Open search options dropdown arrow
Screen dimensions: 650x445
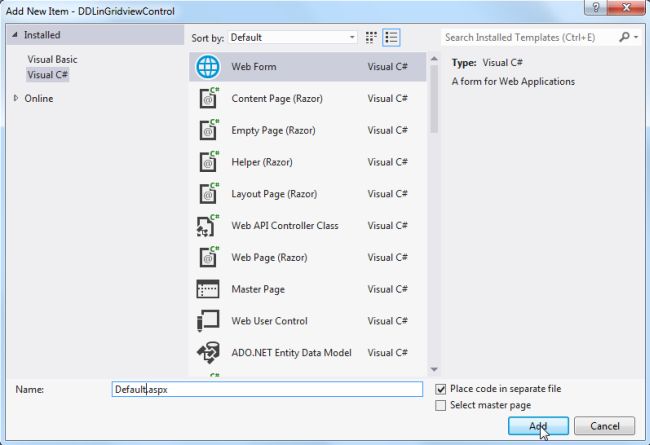(x=636, y=37)
